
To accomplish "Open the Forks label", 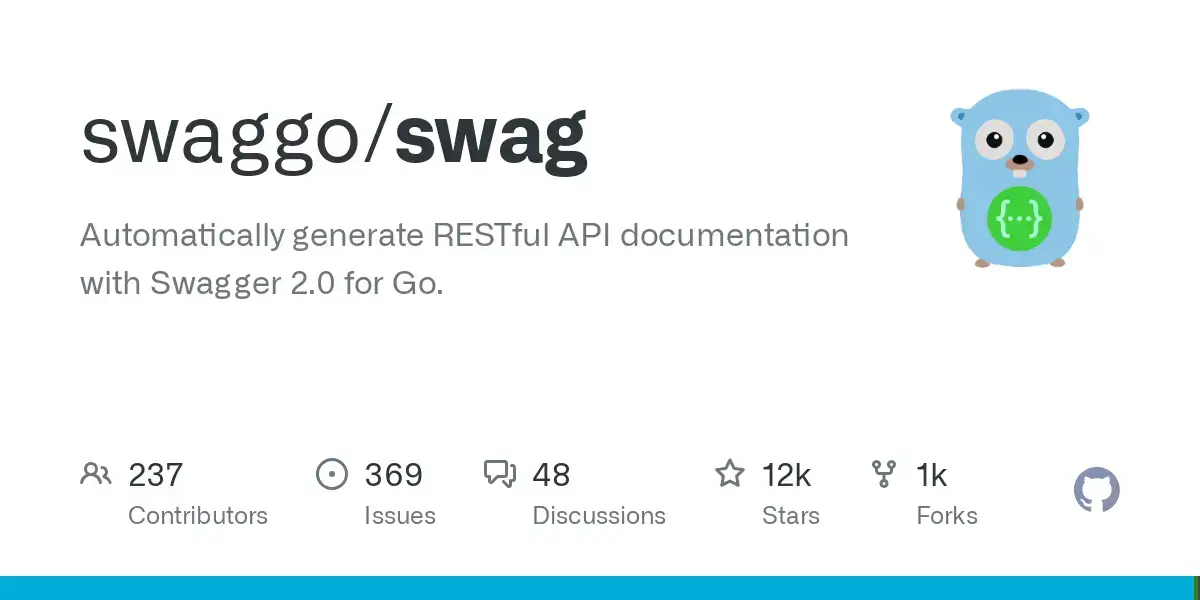I will tap(947, 516).
